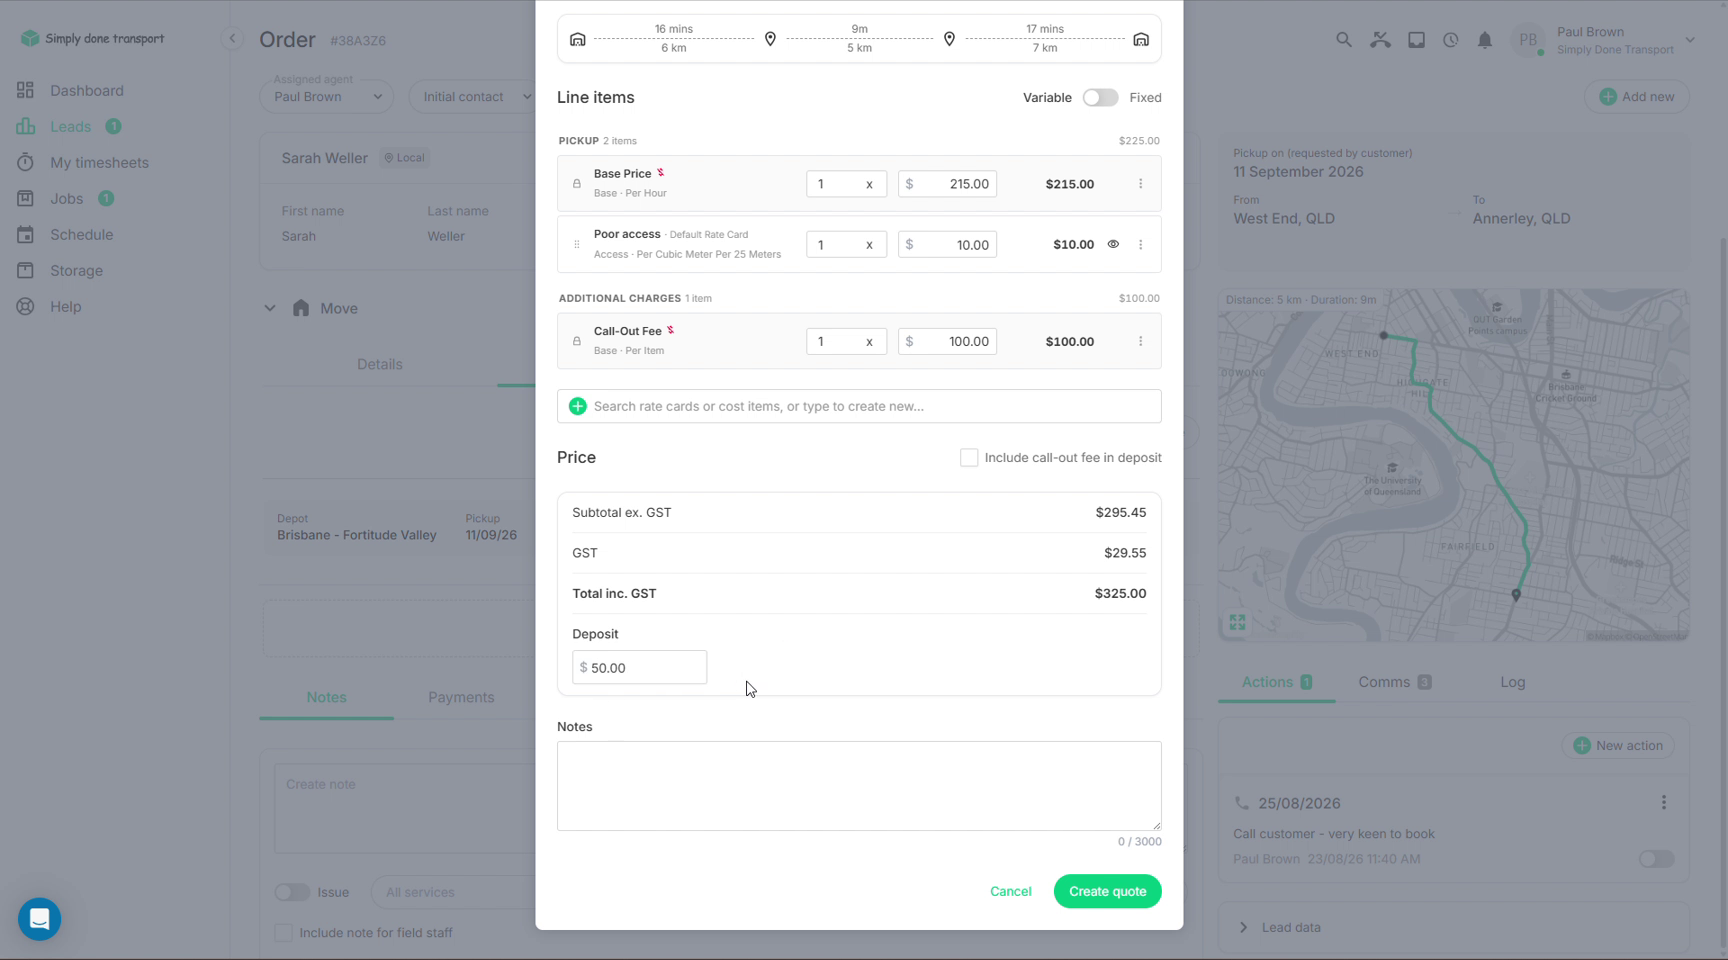
Task: Open options menu for Base Price line
Action: [1140, 184]
